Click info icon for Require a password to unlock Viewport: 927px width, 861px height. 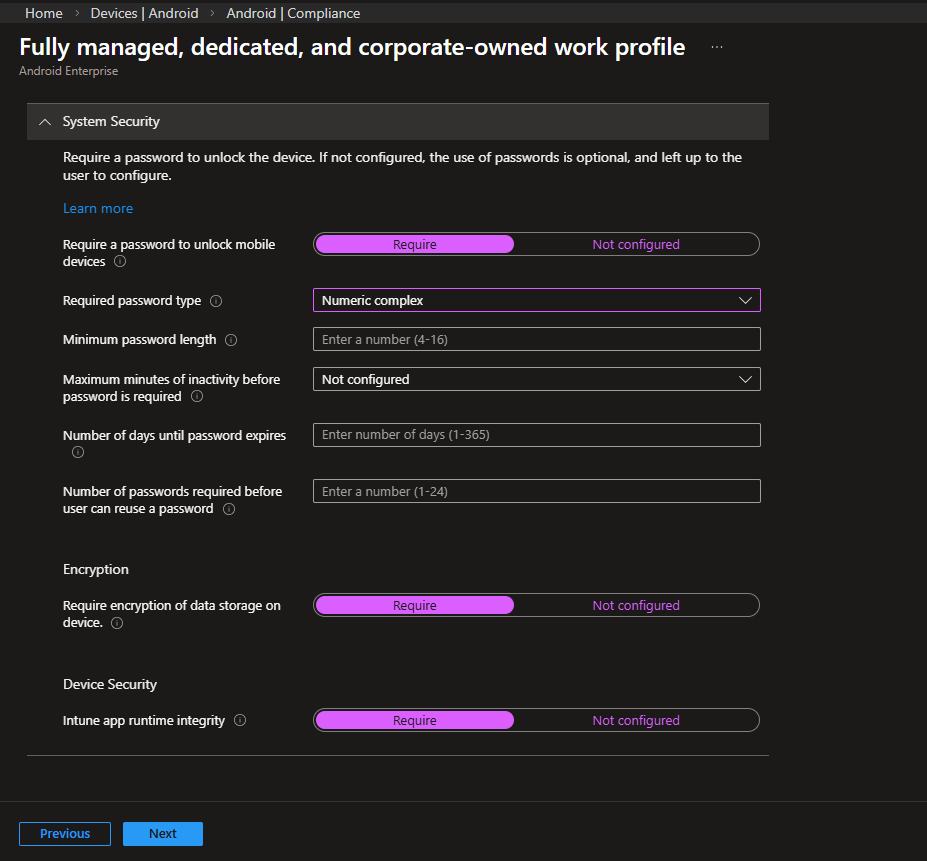click(120, 262)
